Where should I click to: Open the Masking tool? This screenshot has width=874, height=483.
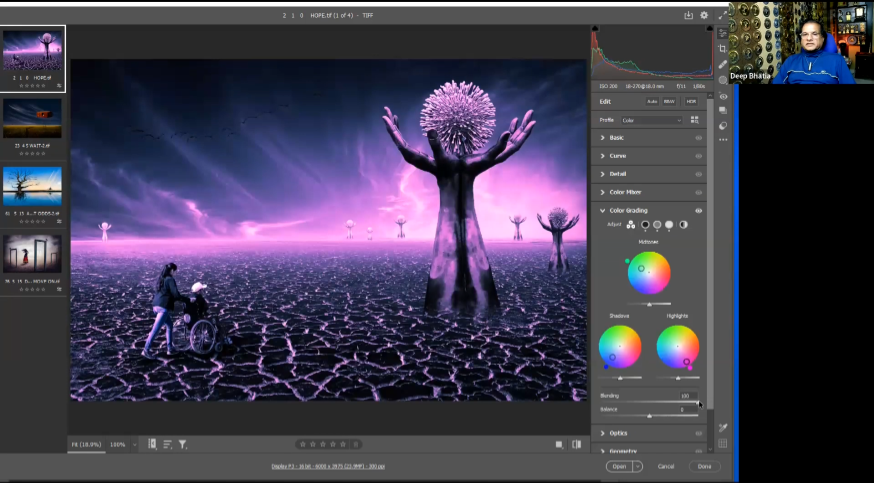722,80
